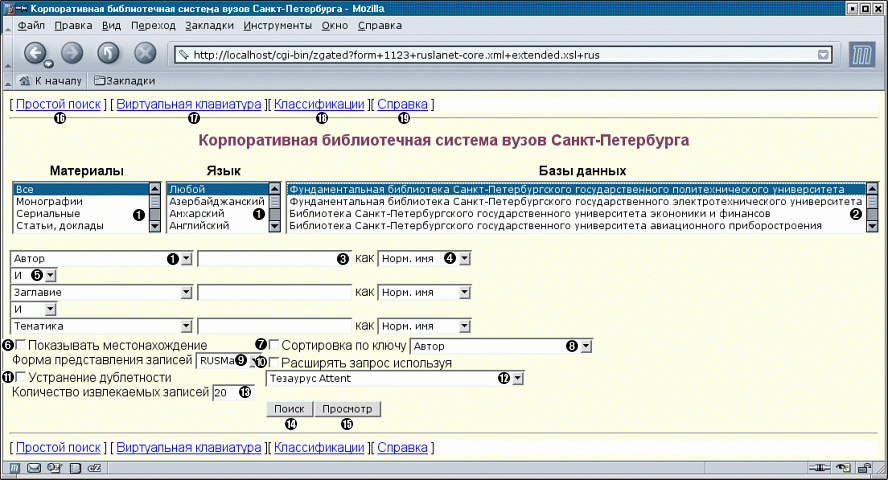The image size is (888, 480).
Task: Open the 'Закладки' menu in menu bar
Action: pos(210,25)
